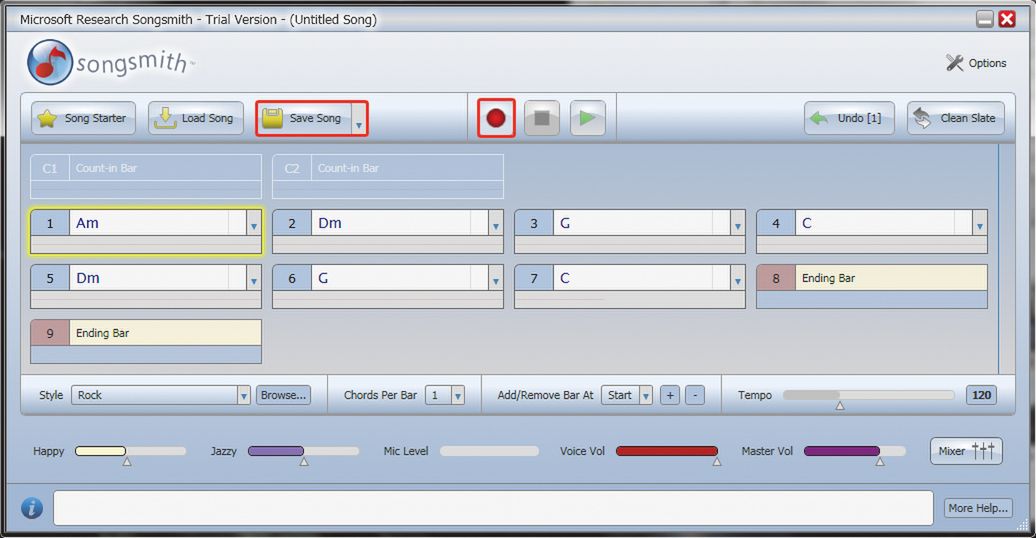Click the plus button to add bar

[x=670, y=395]
